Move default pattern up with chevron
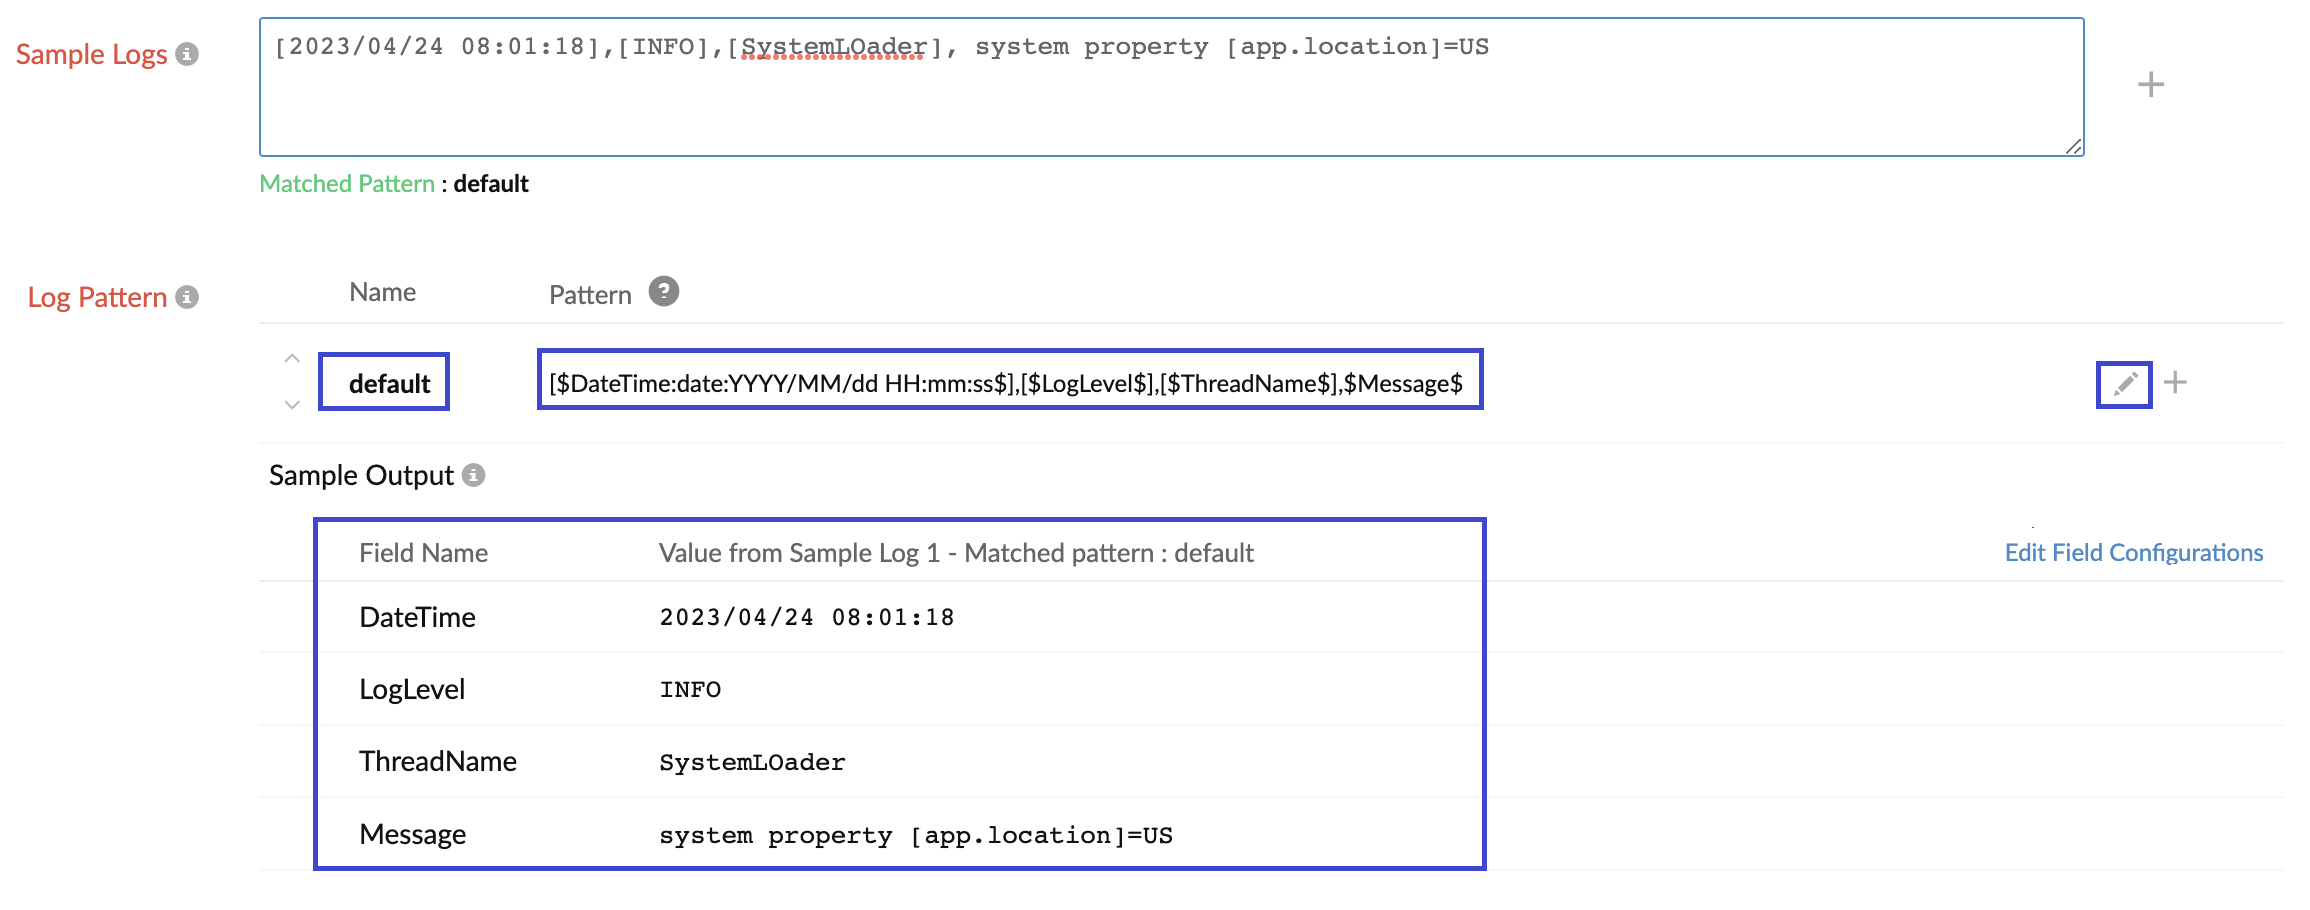 [x=292, y=358]
